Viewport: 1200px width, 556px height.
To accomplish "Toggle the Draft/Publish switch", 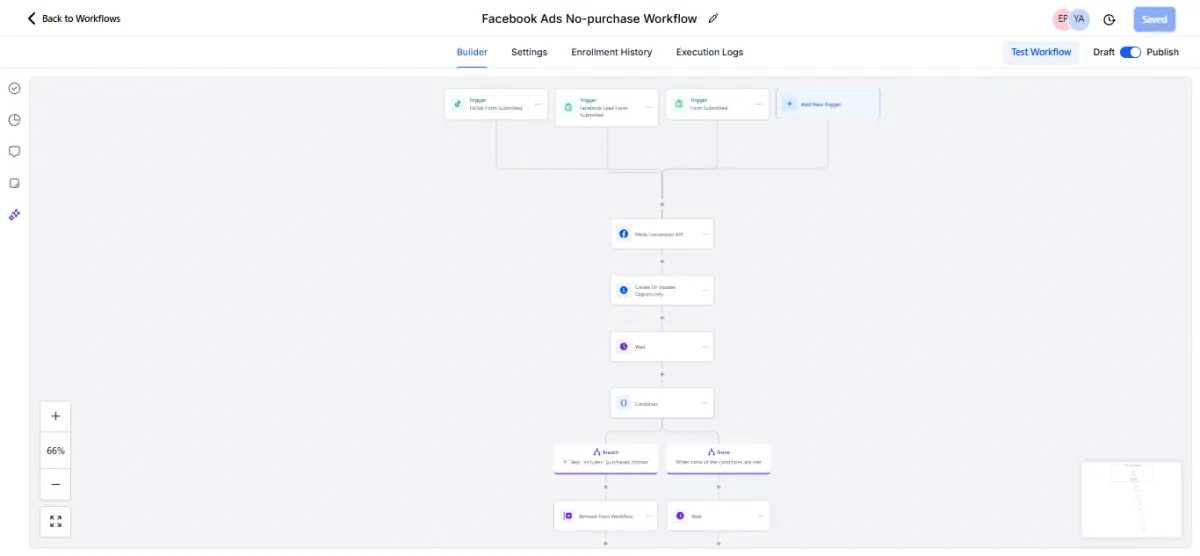I will pyautogui.click(x=1130, y=52).
